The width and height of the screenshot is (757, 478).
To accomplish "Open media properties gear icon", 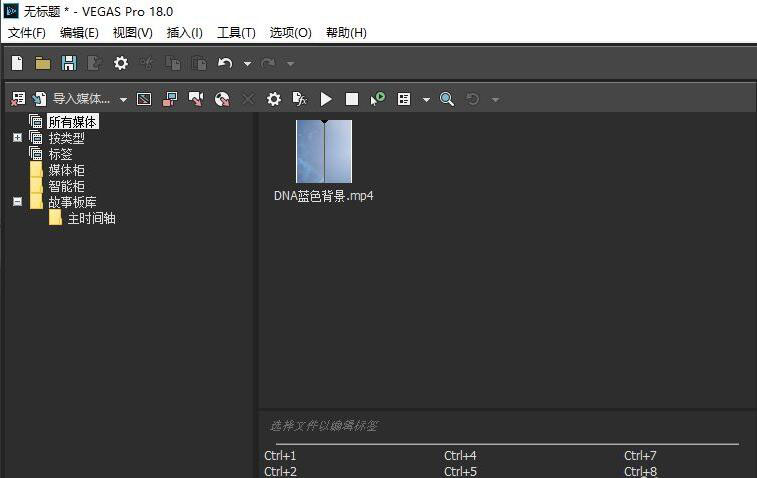I will coord(274,99).
